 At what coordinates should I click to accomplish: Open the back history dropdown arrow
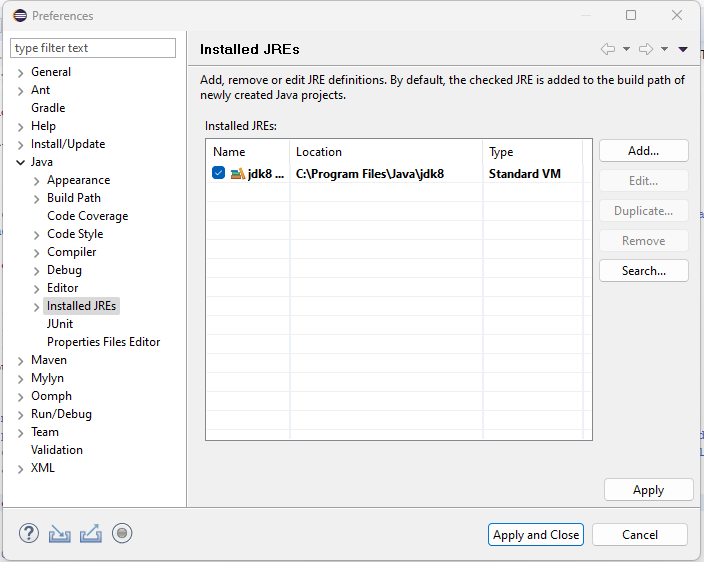coord(626,49)
